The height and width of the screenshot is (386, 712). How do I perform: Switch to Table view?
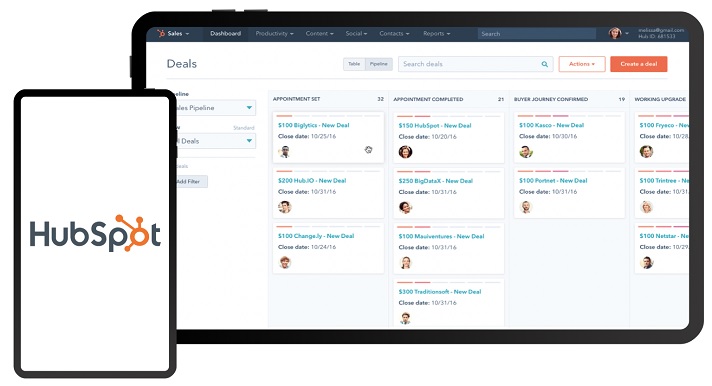tap(354, 64)
